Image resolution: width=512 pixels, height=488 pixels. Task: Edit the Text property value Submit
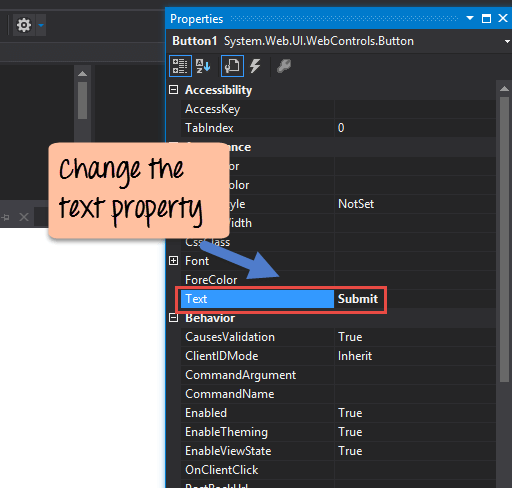click(358, 299)
